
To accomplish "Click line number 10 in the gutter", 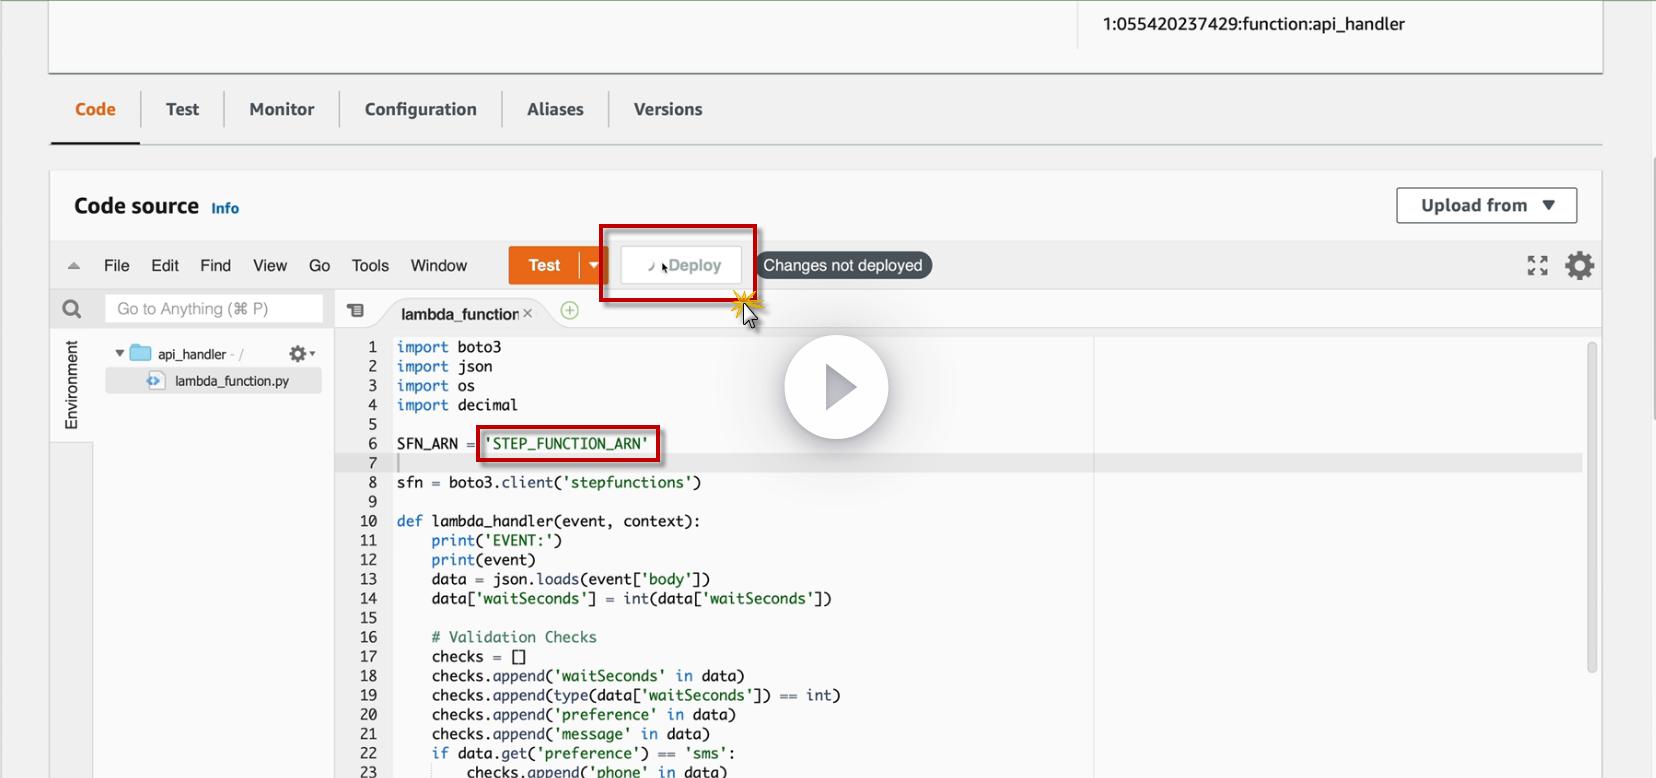I will coord(369,521).
